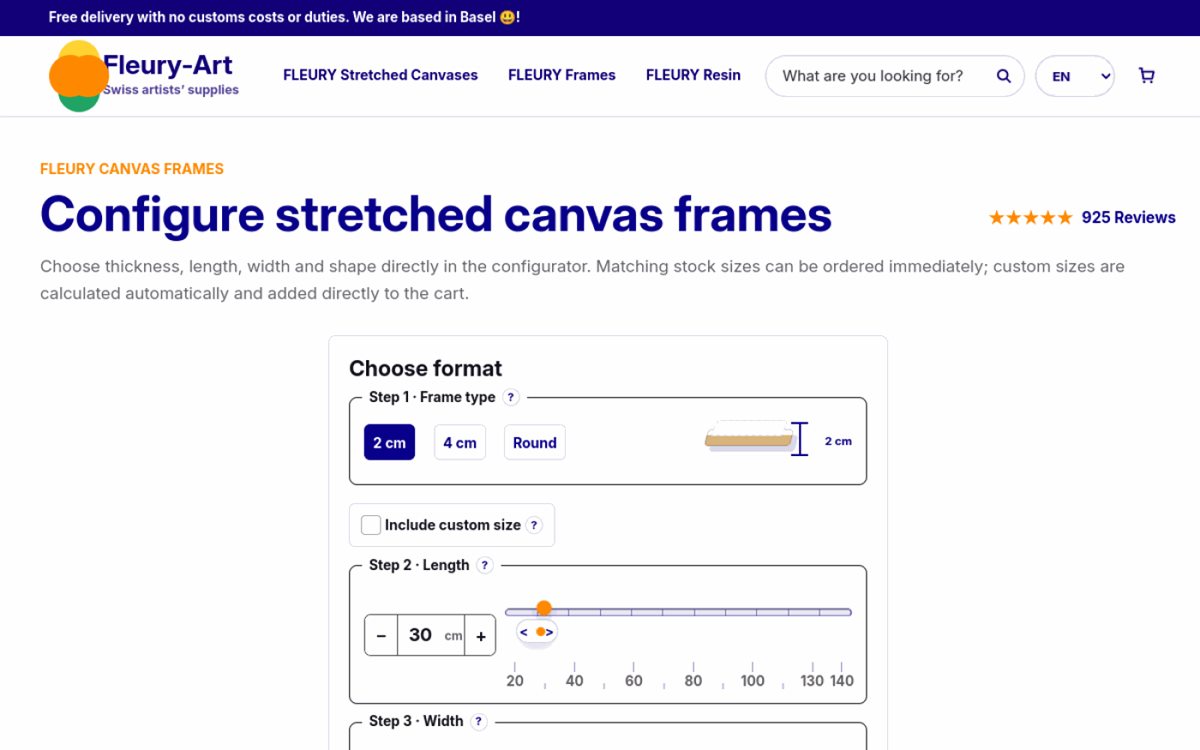The width and height of the screenshot is (1200, 750).
Task: Open FLEURY Resin menu
Action: (x=693, y=75)
